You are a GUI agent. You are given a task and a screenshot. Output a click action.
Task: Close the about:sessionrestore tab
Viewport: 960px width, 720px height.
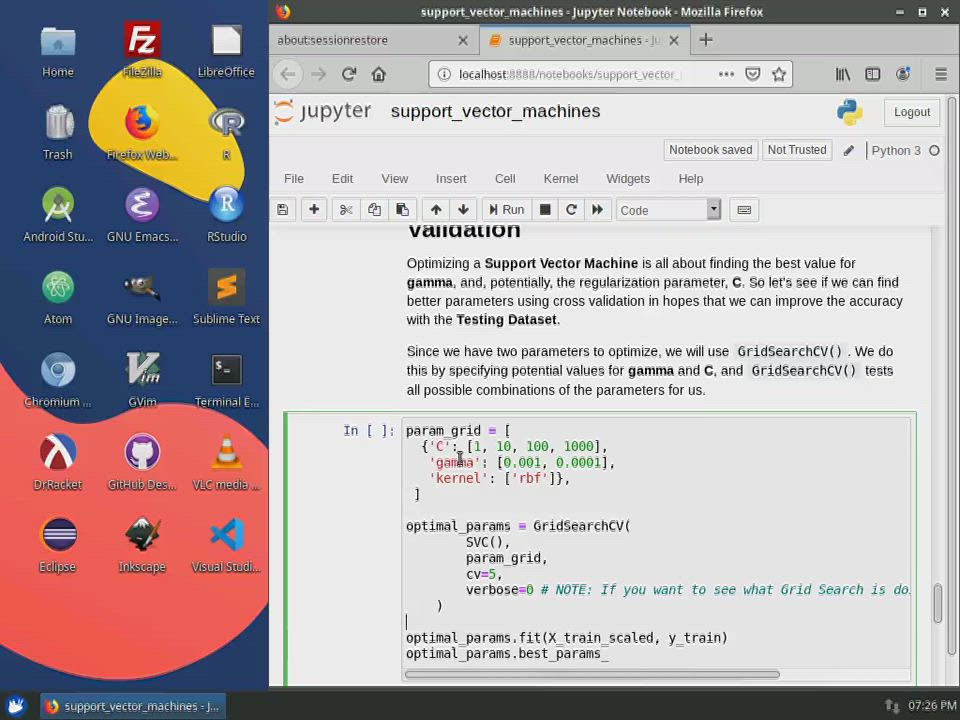pyautogui.click(x=463, y=40)
